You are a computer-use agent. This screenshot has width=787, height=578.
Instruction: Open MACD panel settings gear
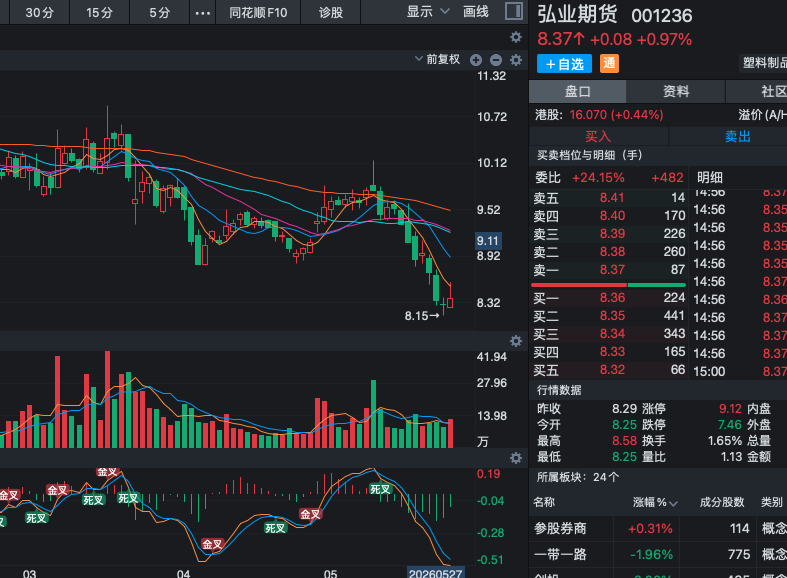point(515,458)
